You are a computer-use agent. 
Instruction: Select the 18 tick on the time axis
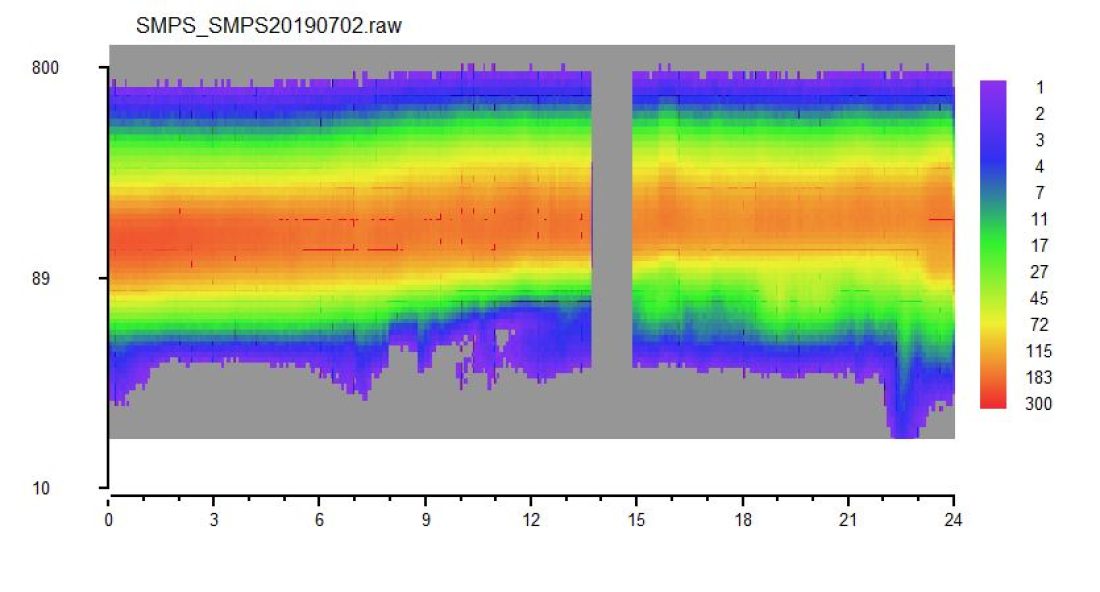742,520
